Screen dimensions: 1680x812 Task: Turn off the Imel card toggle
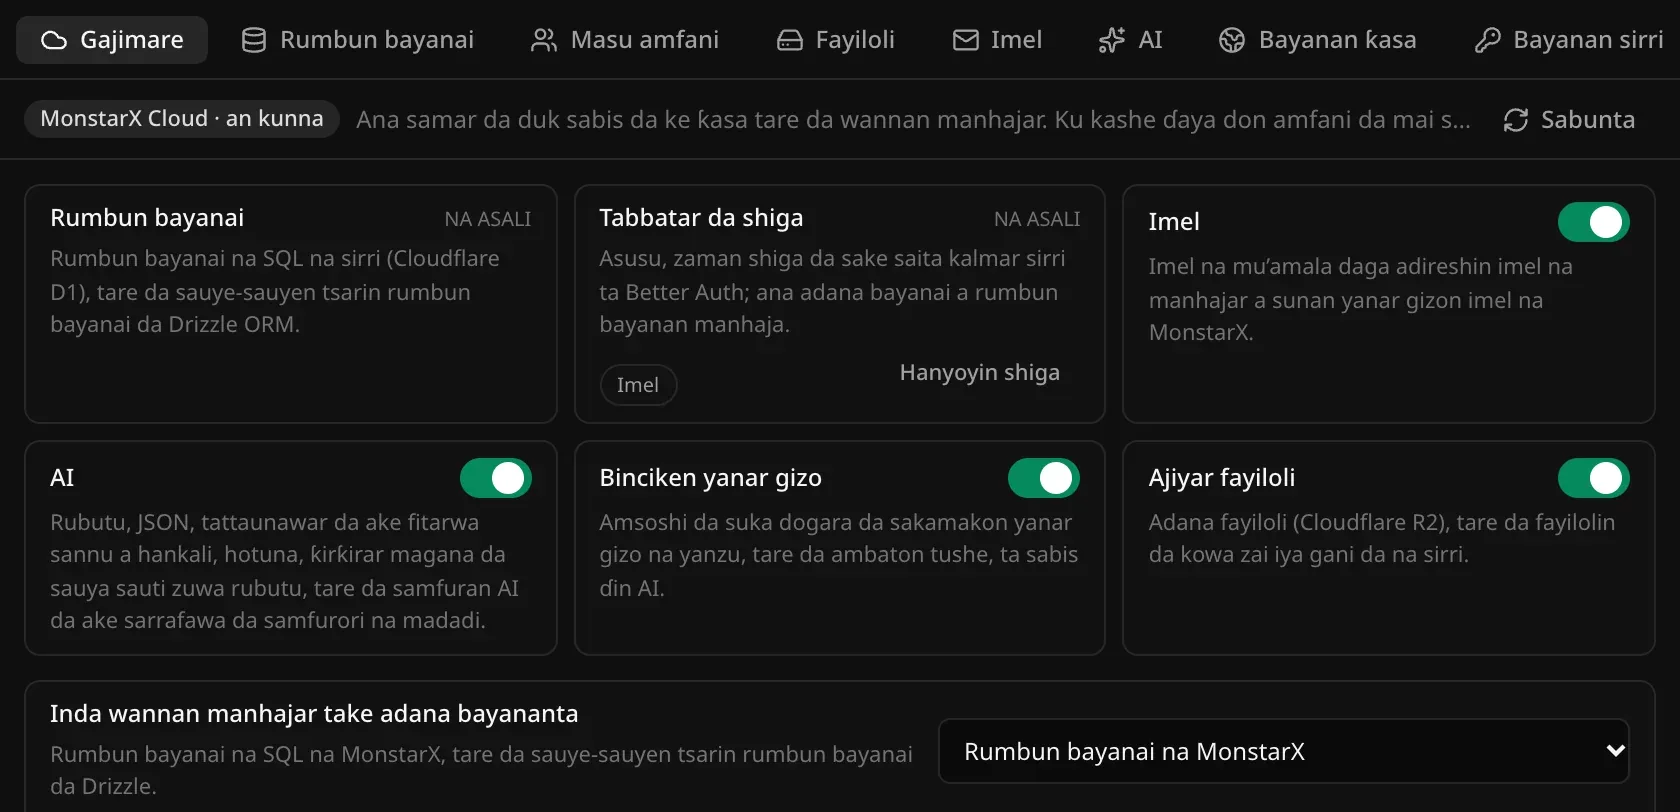point(1594,222)
